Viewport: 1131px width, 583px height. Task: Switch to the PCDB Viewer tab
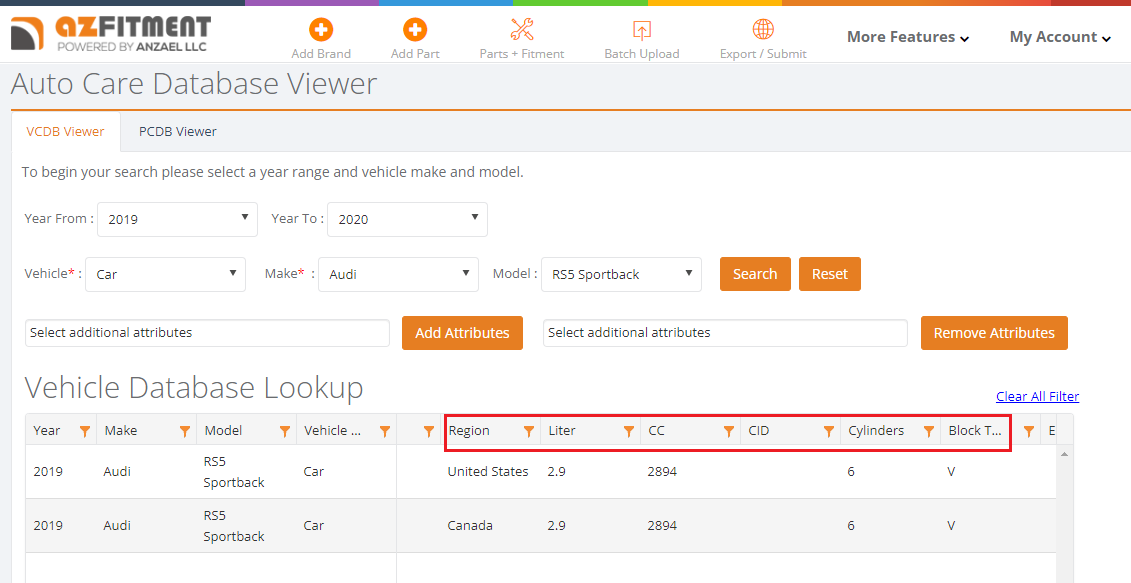click(x=177, y=131)
